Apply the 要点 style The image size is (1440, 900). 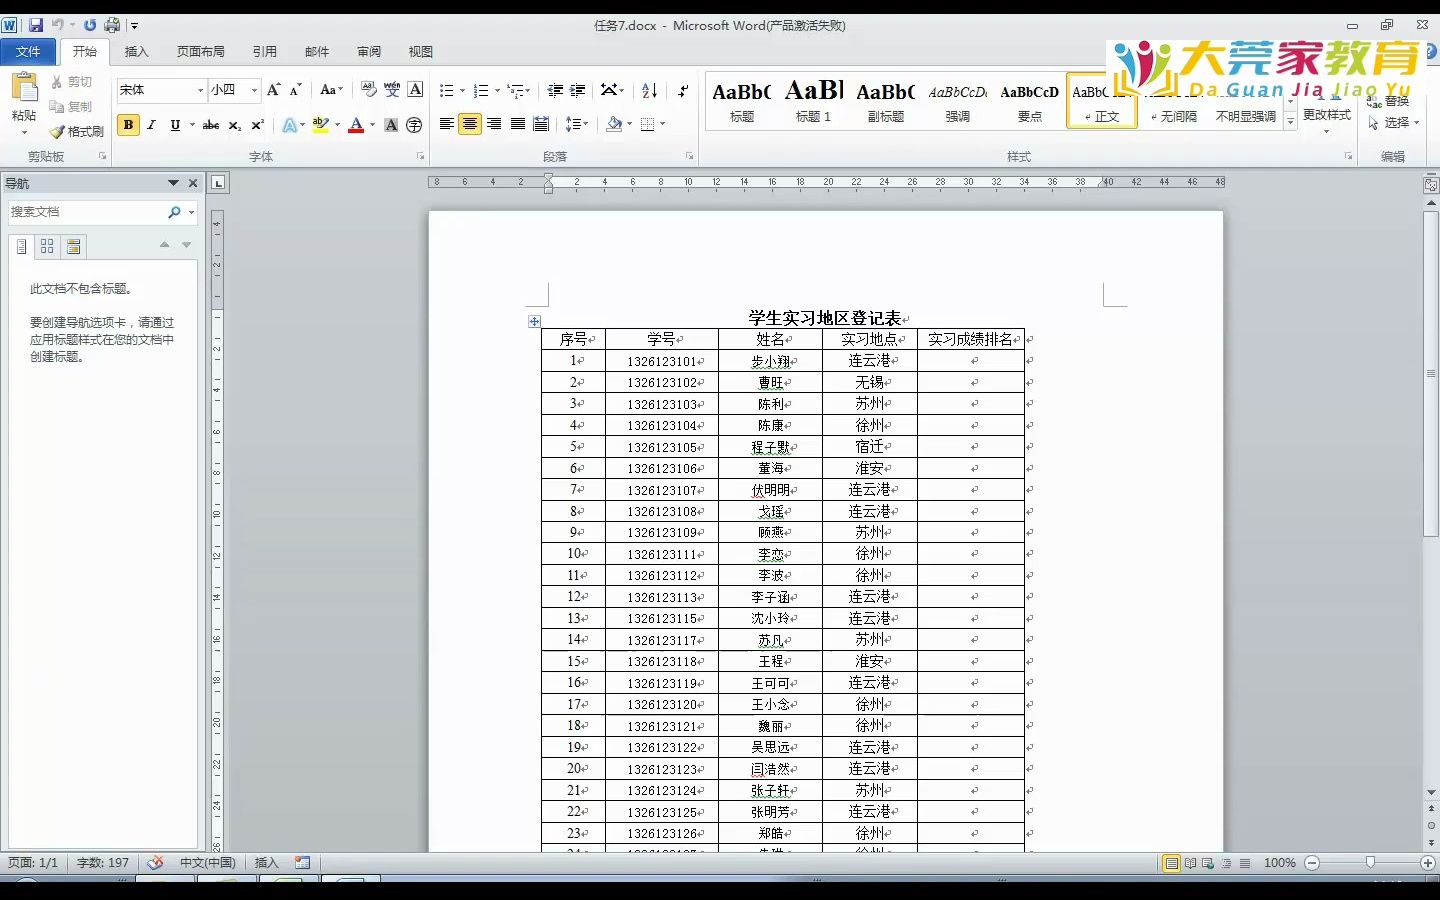(x=1030, y=101)
